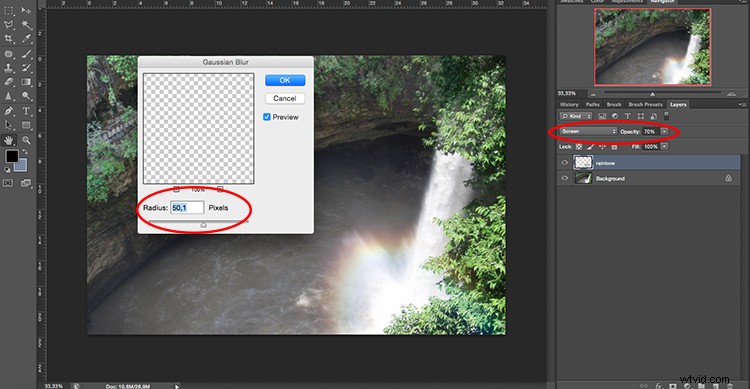This screenshot has width=750, height=389.
Task: Select the Eyedropper tool
Action: (26, 38)
